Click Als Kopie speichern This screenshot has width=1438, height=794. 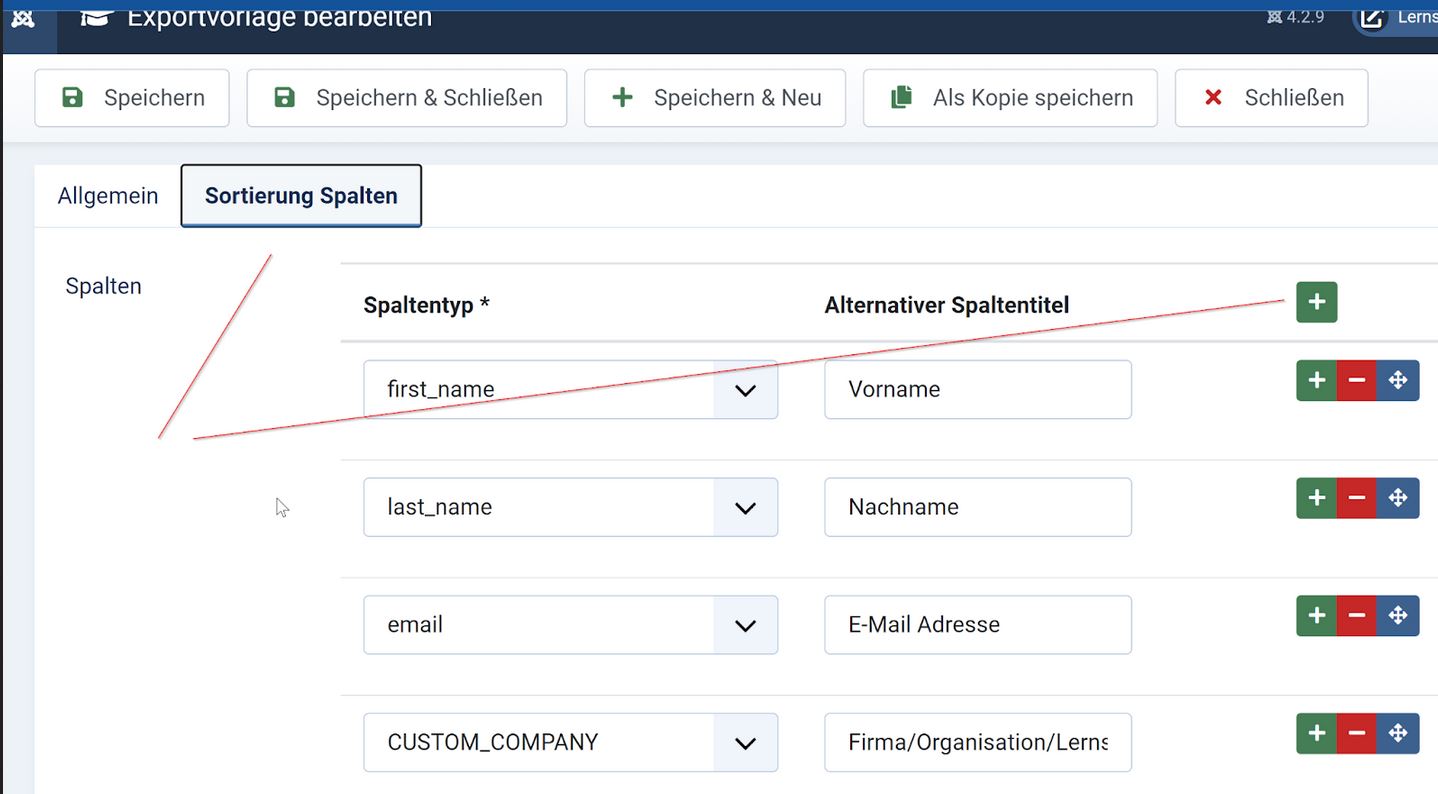click(x=1010, y=98)
